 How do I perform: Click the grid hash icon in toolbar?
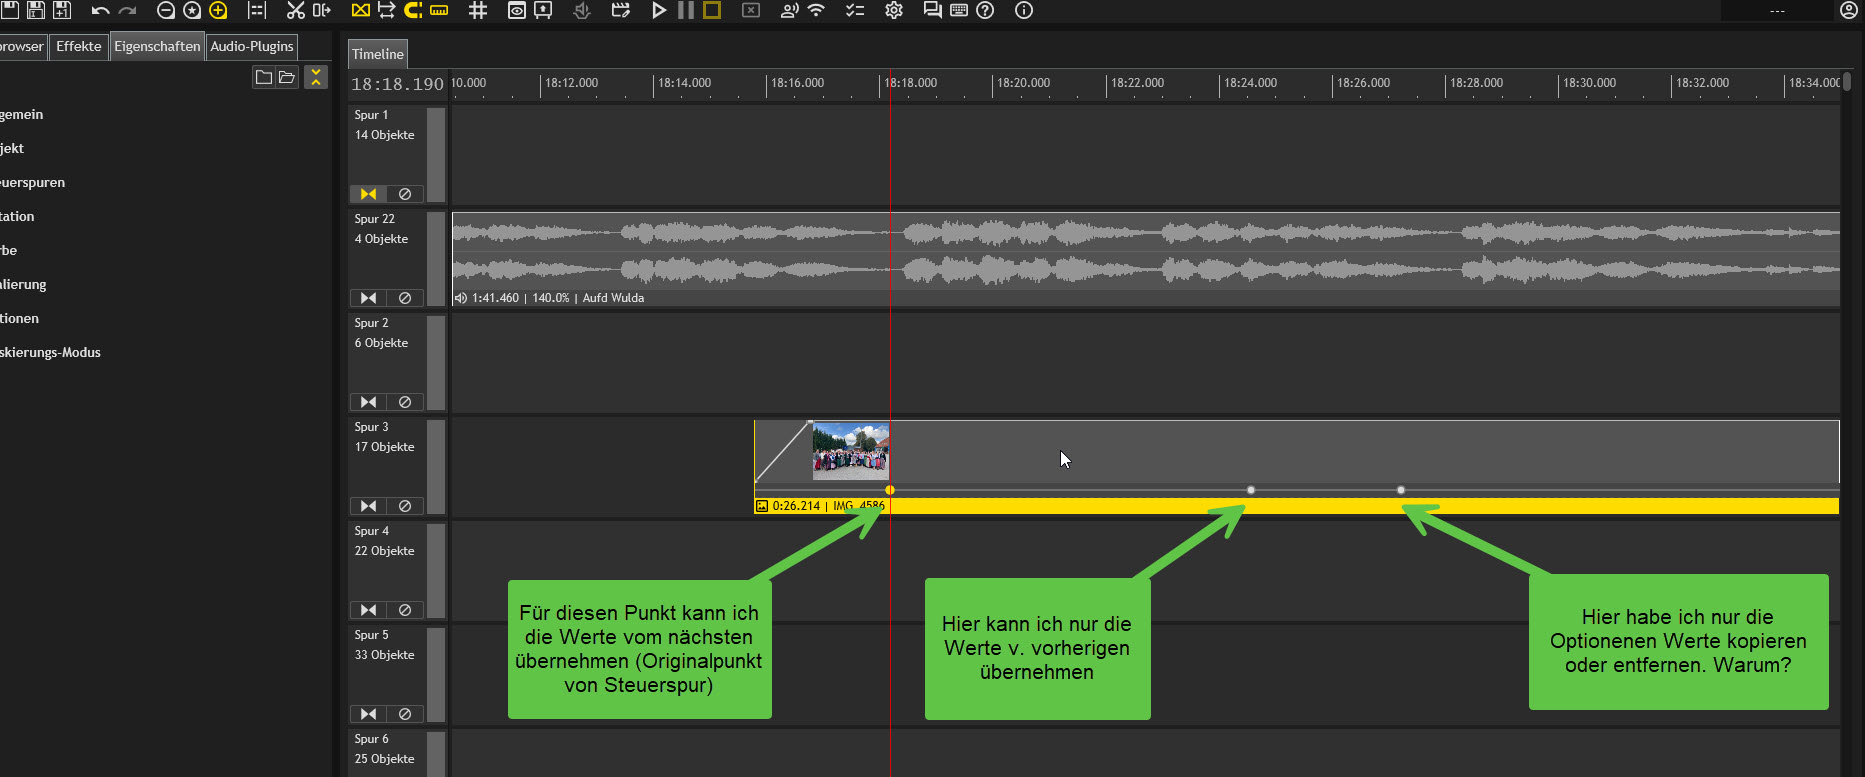(478, 11)
